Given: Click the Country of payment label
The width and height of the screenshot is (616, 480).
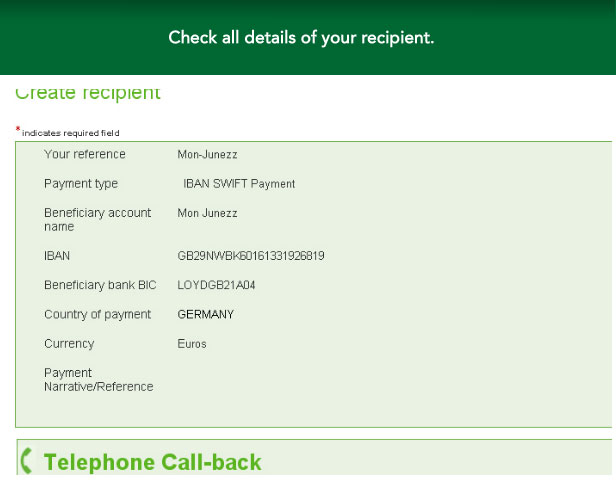Looking at the screenshot, I should (x=97, y=315).
